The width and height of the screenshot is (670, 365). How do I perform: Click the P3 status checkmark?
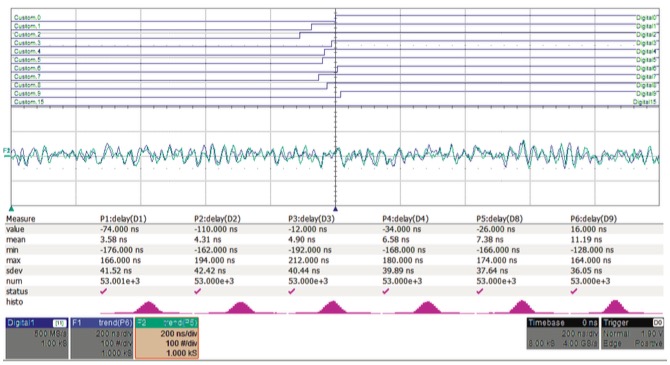coord(291,291)
